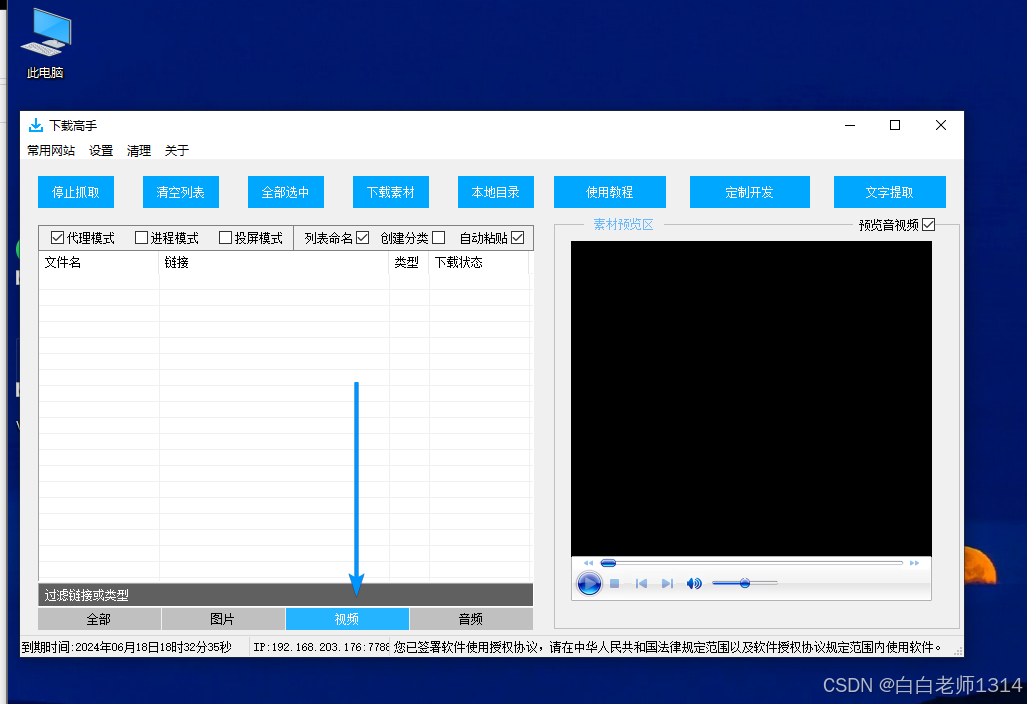Open the 关于 menu
This screenshot has width=1027, height=704.
[177, 151]
